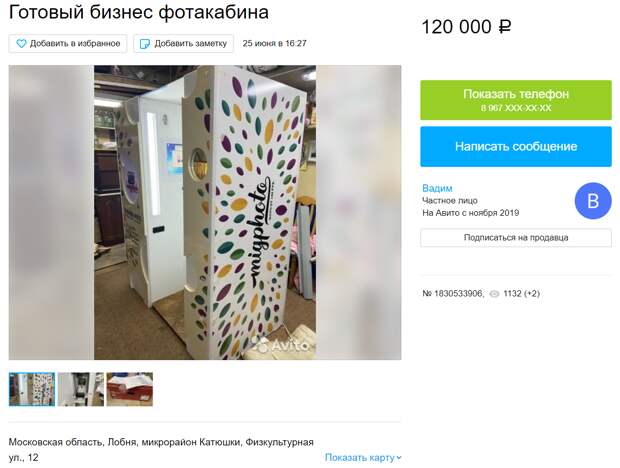
Task: Click Вадим's round avatar with letter В
Action: pos(593,201)
